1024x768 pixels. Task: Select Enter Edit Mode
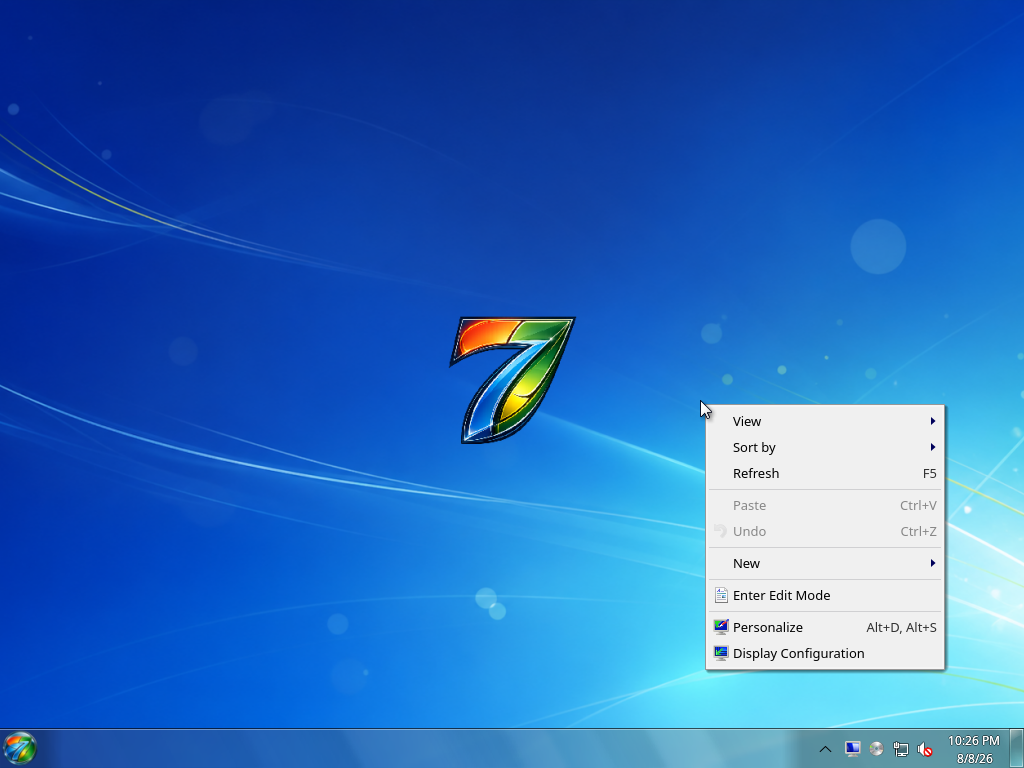pyautogui.click(x=825, y=595)
